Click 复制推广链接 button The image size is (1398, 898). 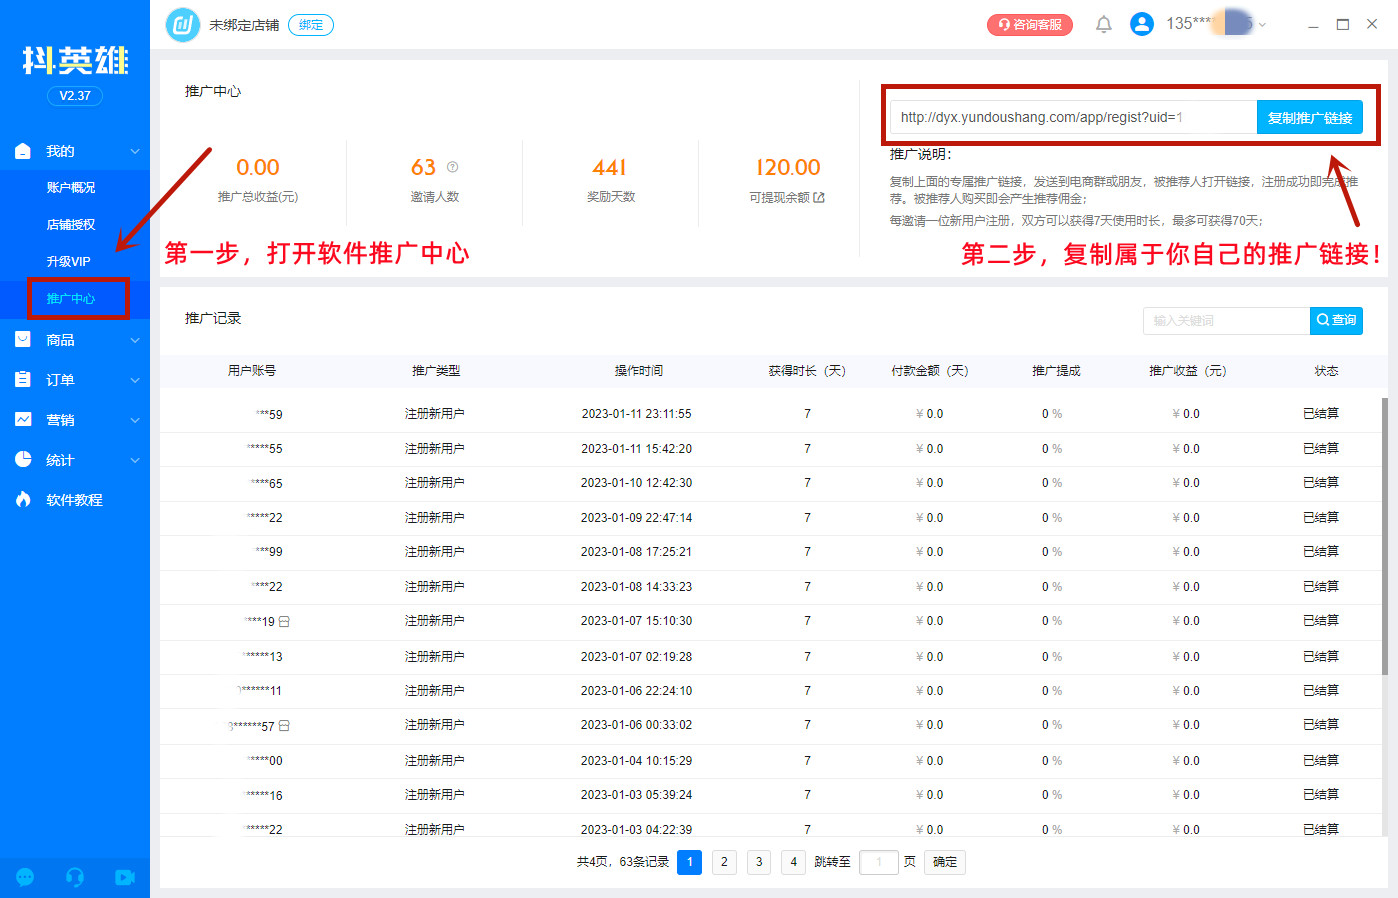pyautogui.click(x=1310, y=118)
